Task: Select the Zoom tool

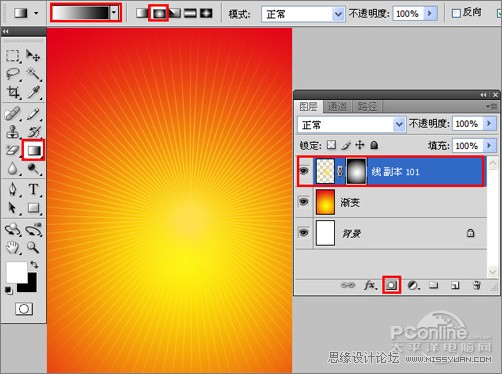Action: pyautogui.click(x=33, y=248)
